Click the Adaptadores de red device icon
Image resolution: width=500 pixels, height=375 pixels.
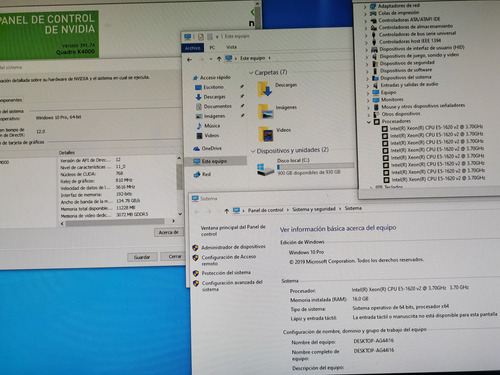(x=373, y=6)
